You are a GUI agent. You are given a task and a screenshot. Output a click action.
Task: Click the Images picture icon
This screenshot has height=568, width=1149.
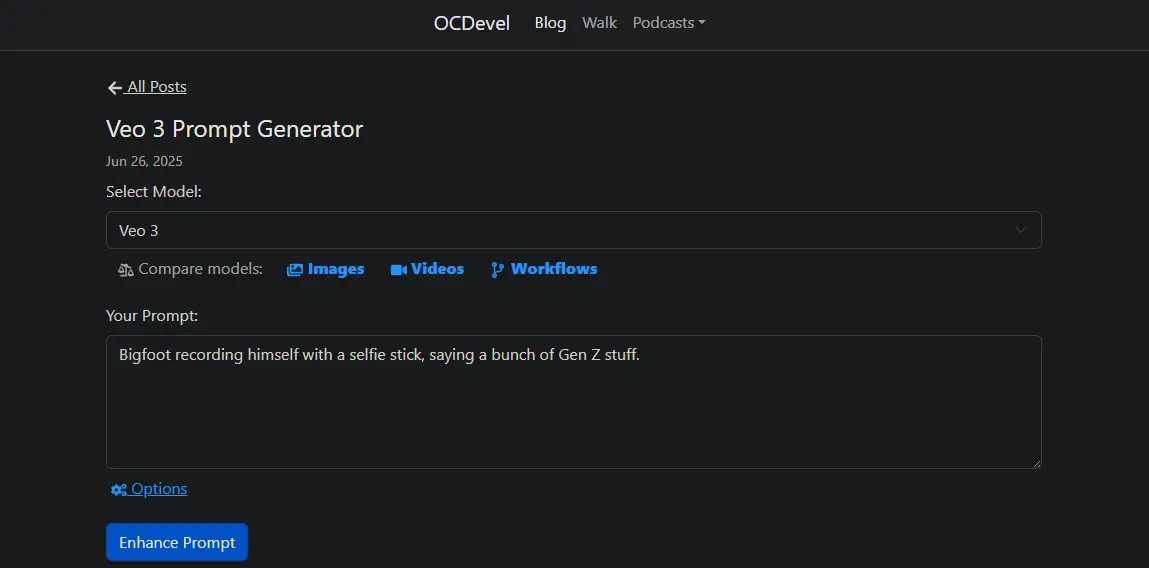pyautogui.click(x=295, y=270)
